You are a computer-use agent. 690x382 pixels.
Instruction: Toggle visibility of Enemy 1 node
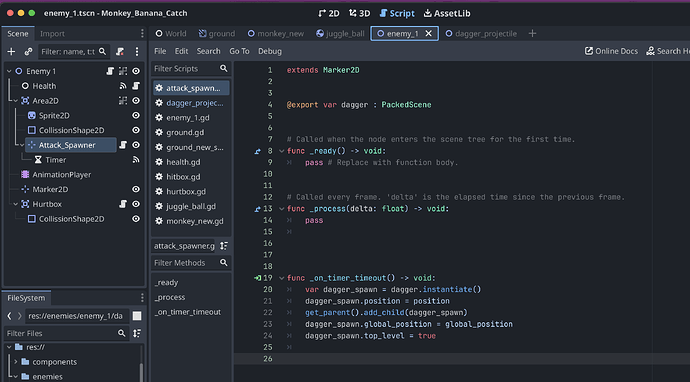(136, 71)
